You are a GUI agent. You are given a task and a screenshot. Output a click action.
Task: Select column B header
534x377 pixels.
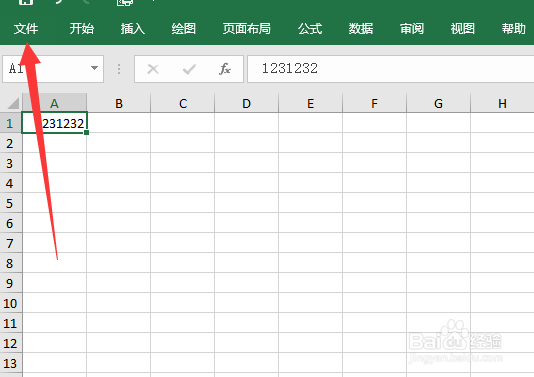point(119,103)
